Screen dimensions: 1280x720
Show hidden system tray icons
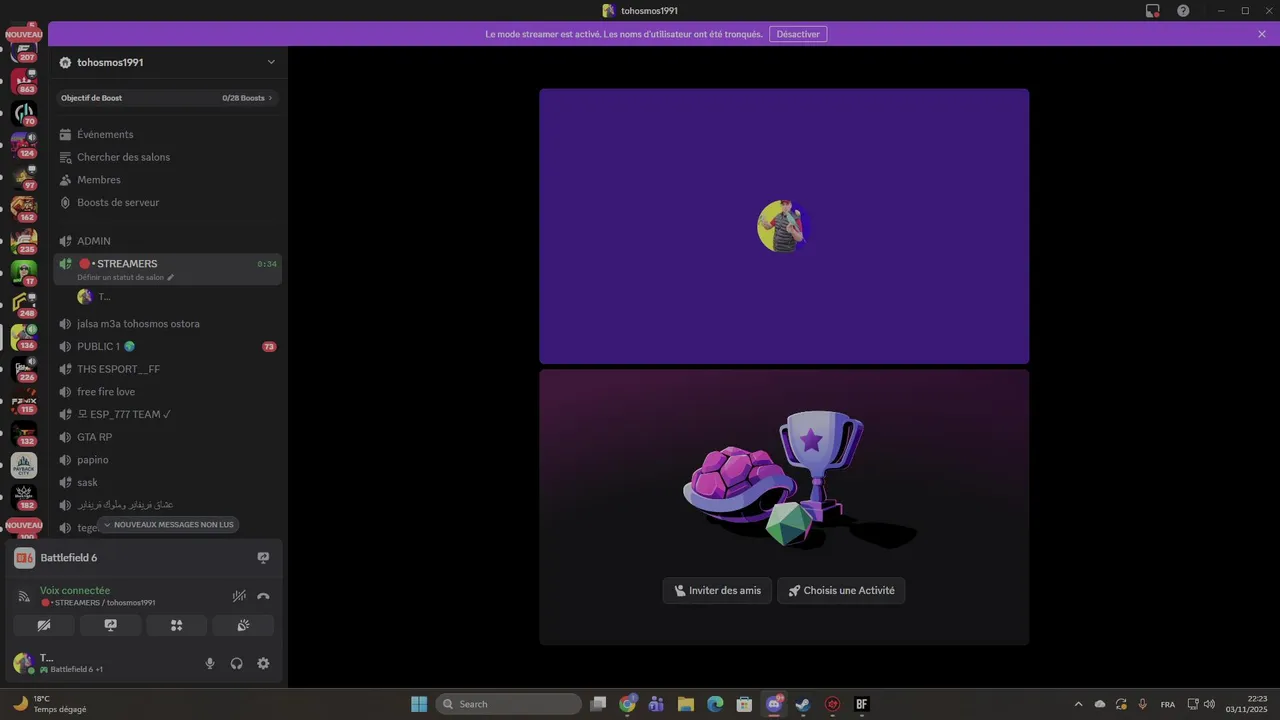click(x=1078, y=704)
